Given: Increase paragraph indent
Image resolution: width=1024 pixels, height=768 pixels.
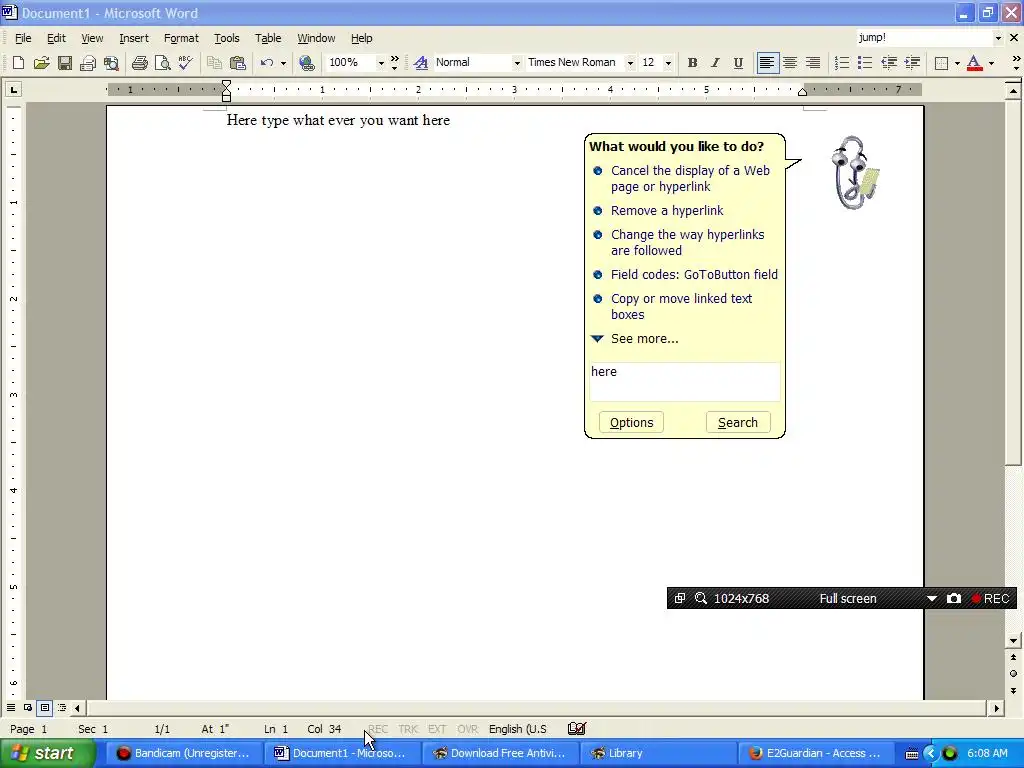Looking at the screenshot, I should tap(912, 63).
